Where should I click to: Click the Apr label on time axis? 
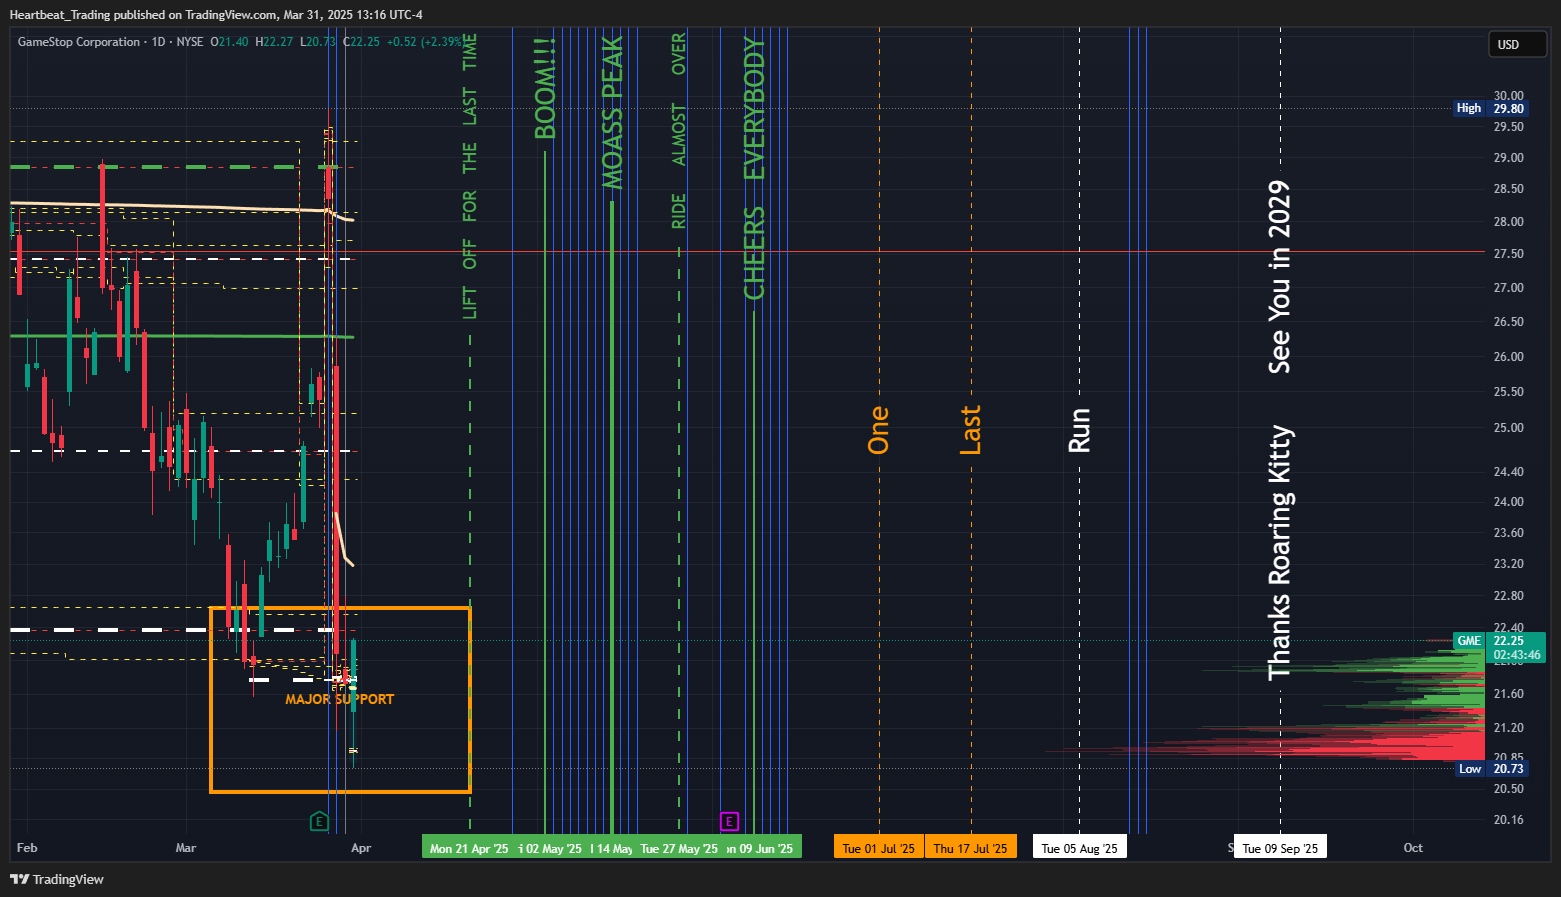pos(361,848)
